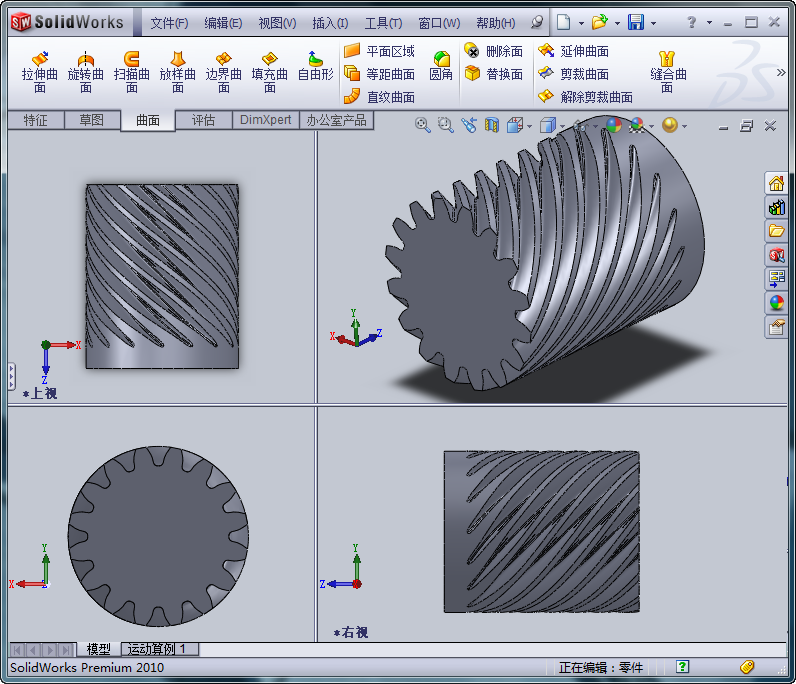
Task: Click the Previous View icon
Action: tap(469, 125)
